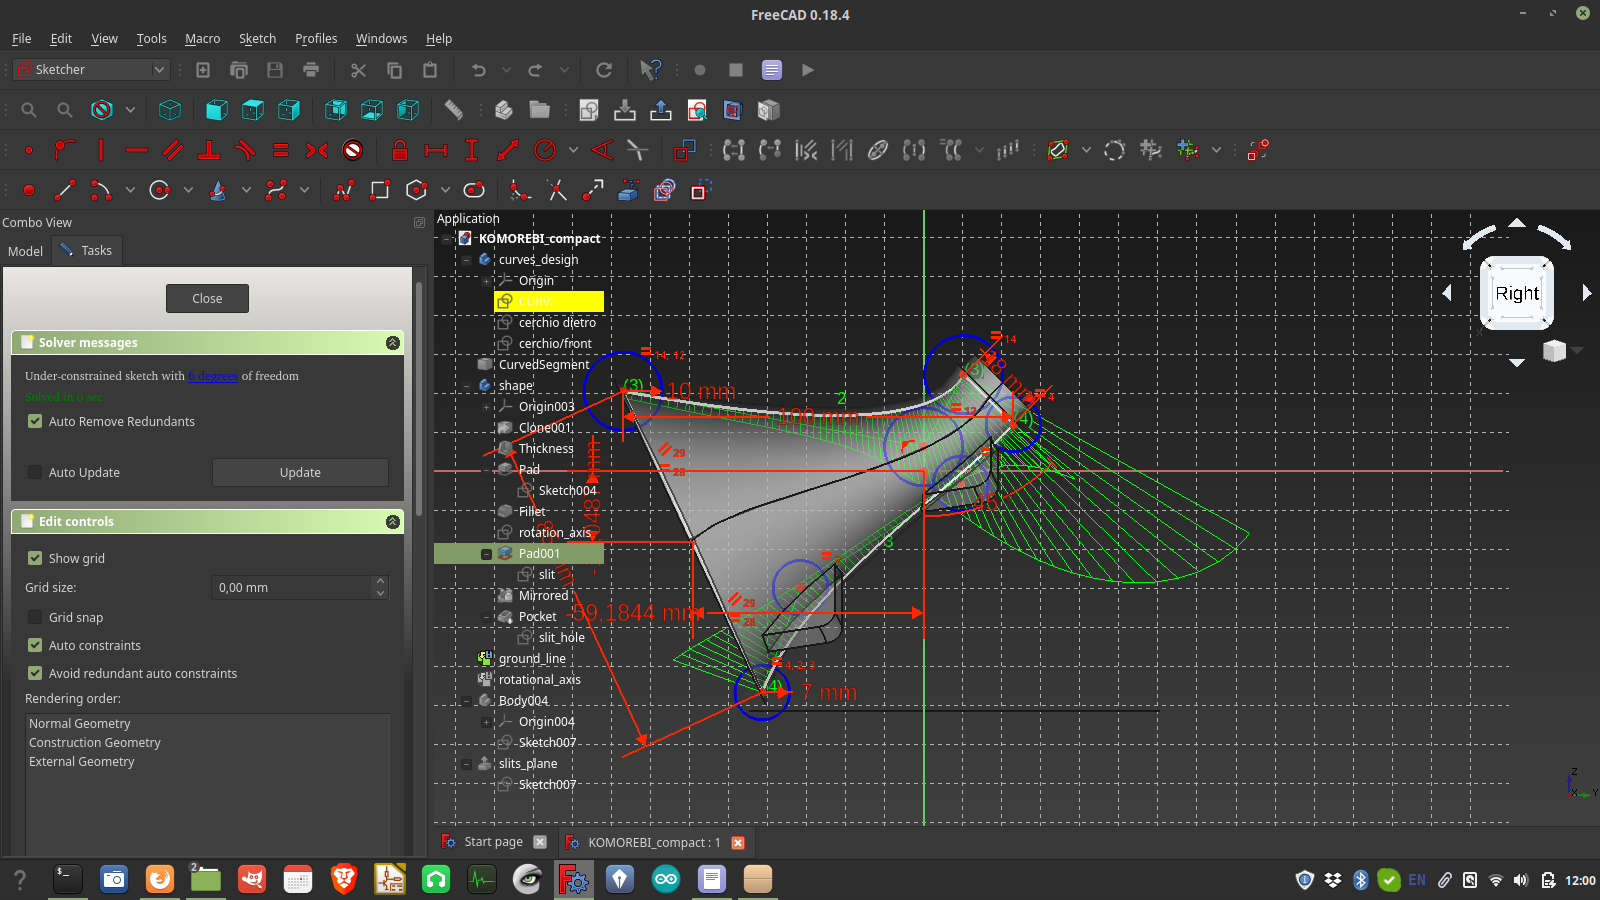Open the undo history dropdown

tap(506, 70)
